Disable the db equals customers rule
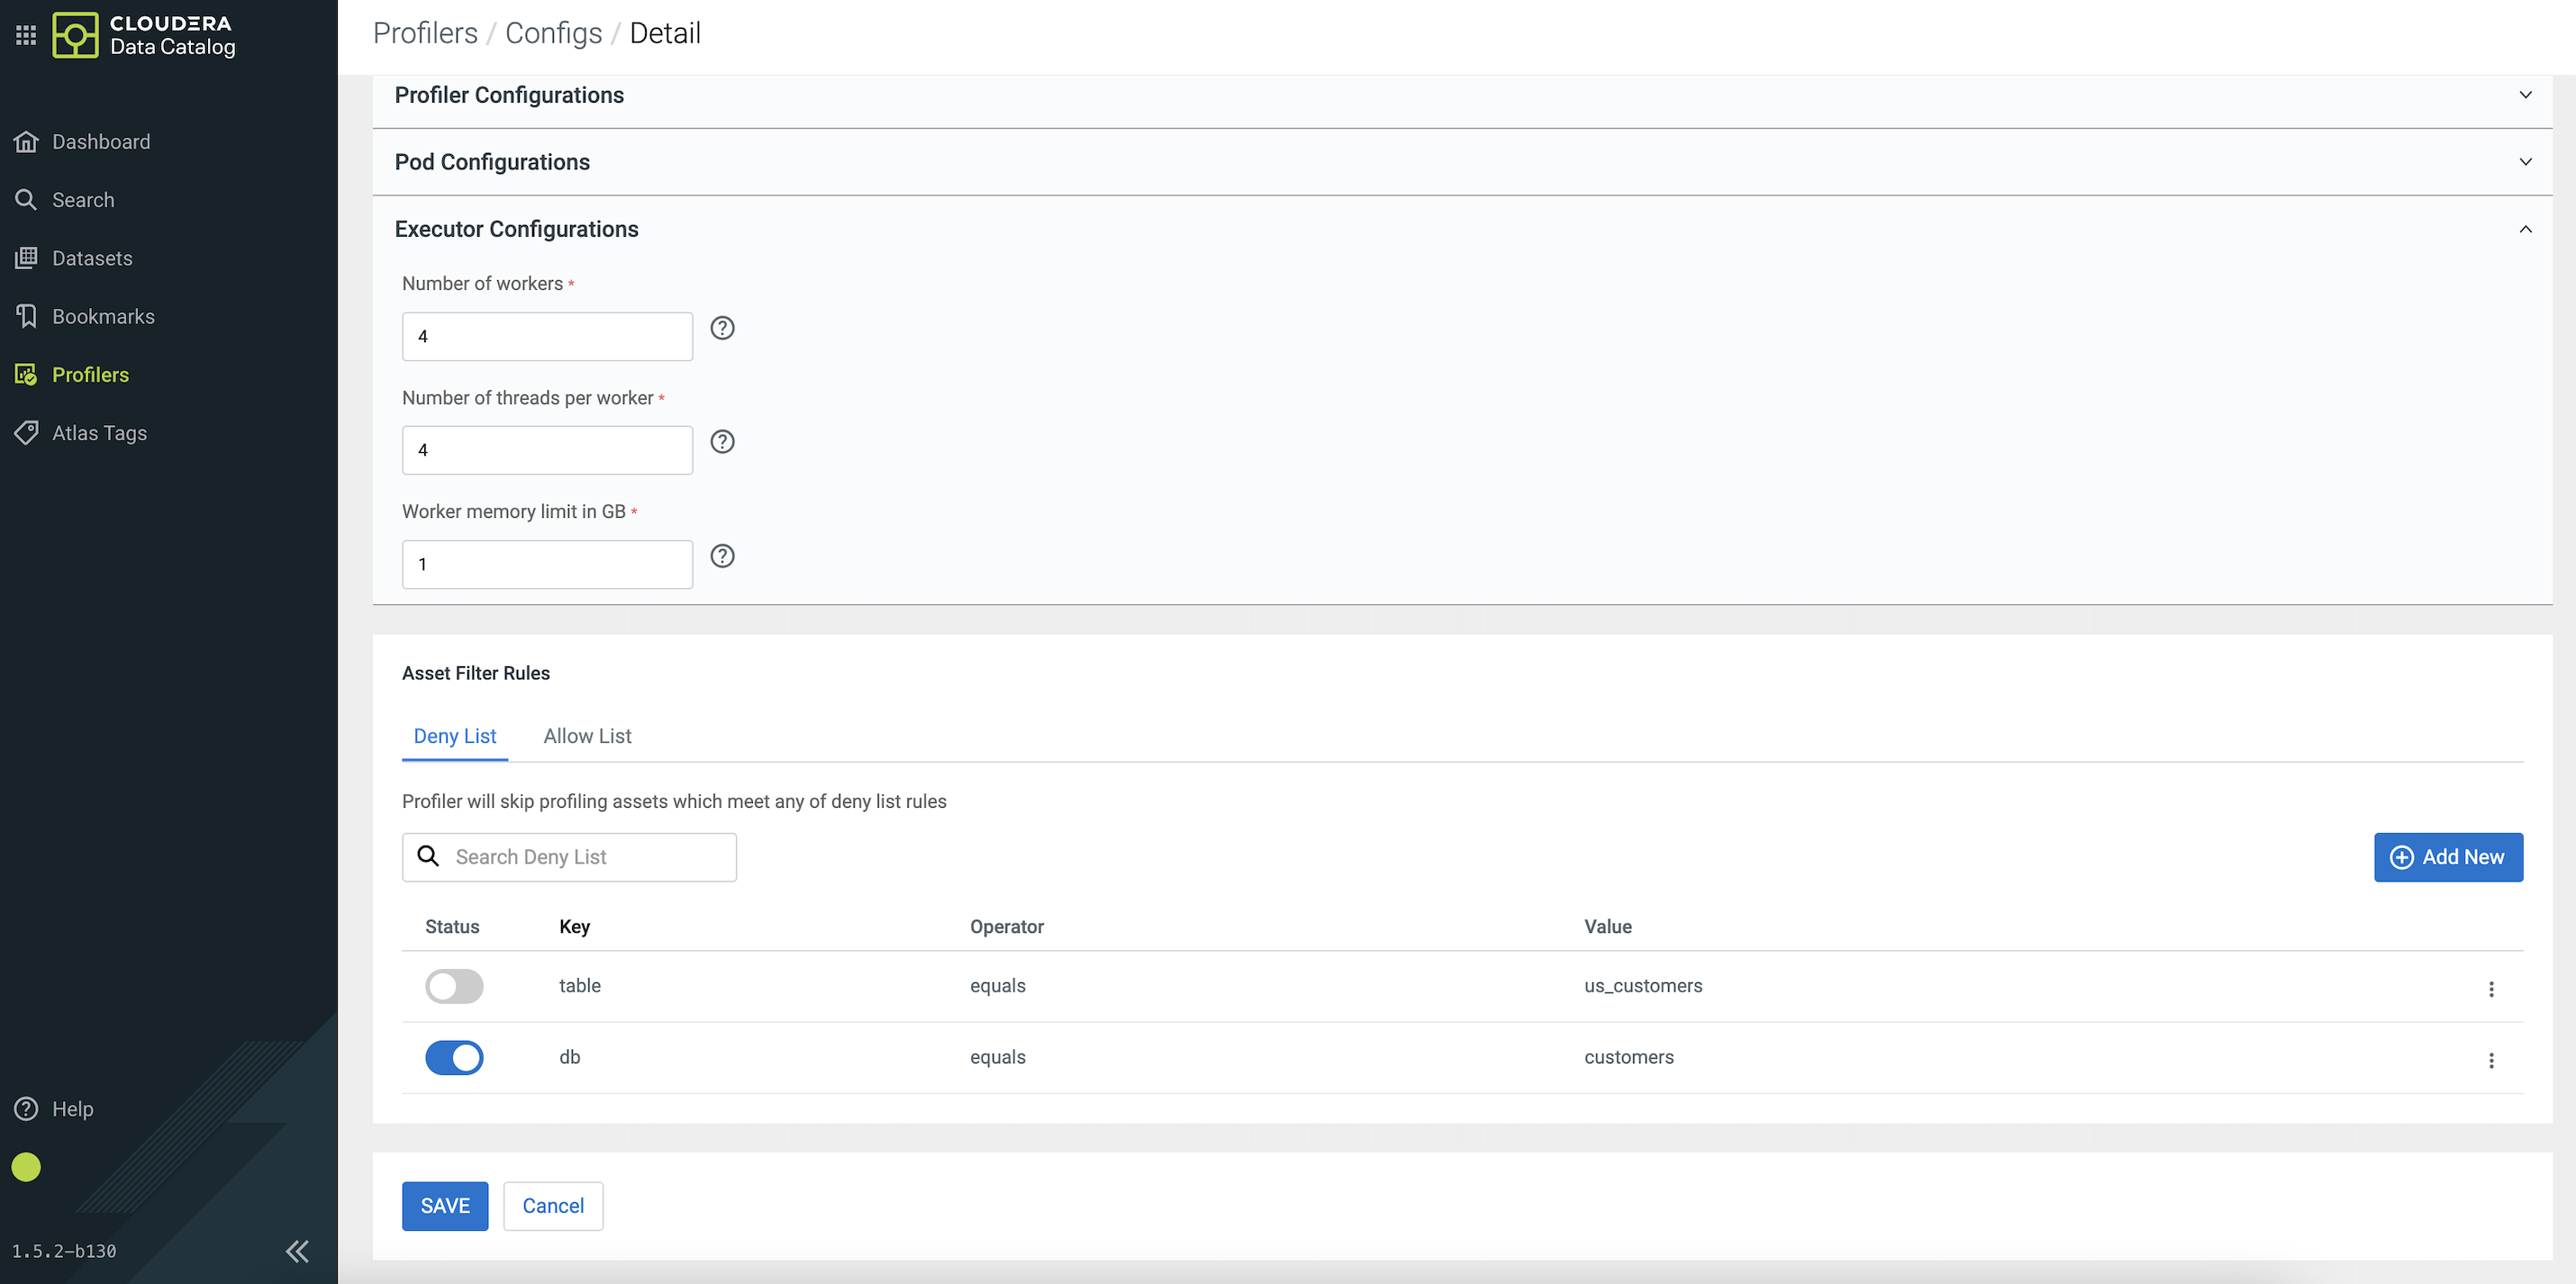2576x1284 pixels. point(454,1057)
